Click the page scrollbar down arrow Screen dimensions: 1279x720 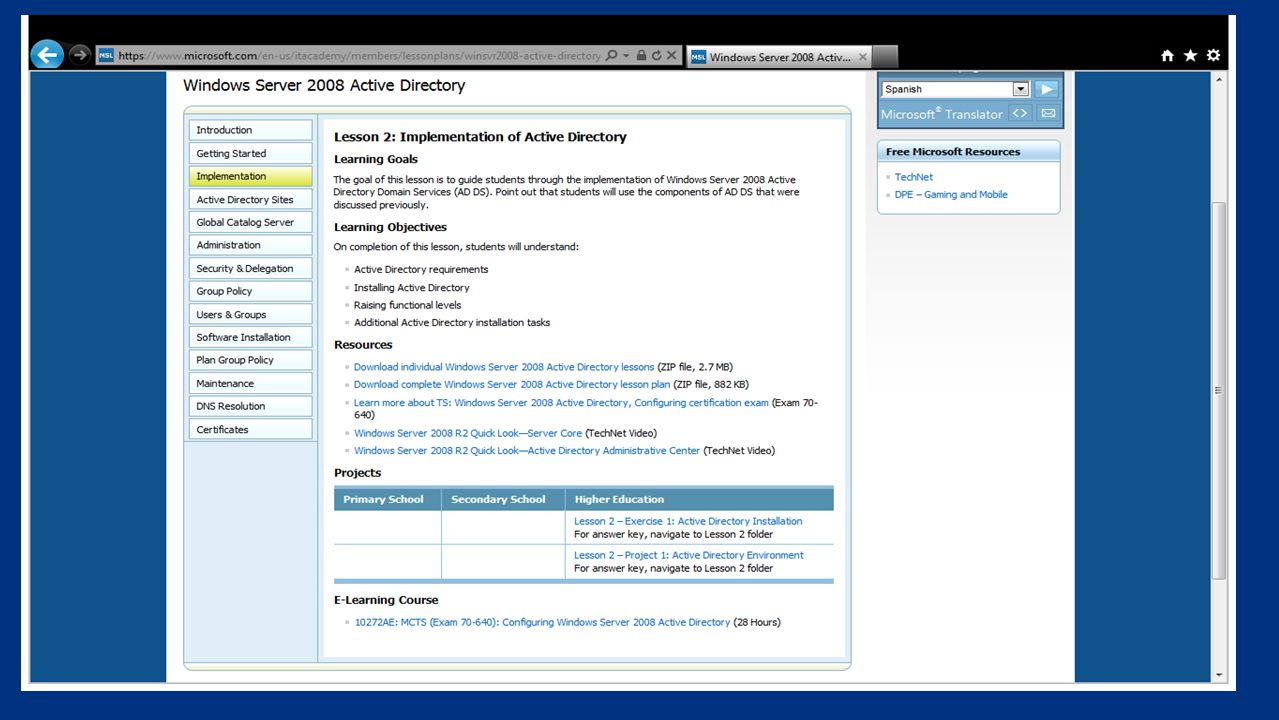1218,675
